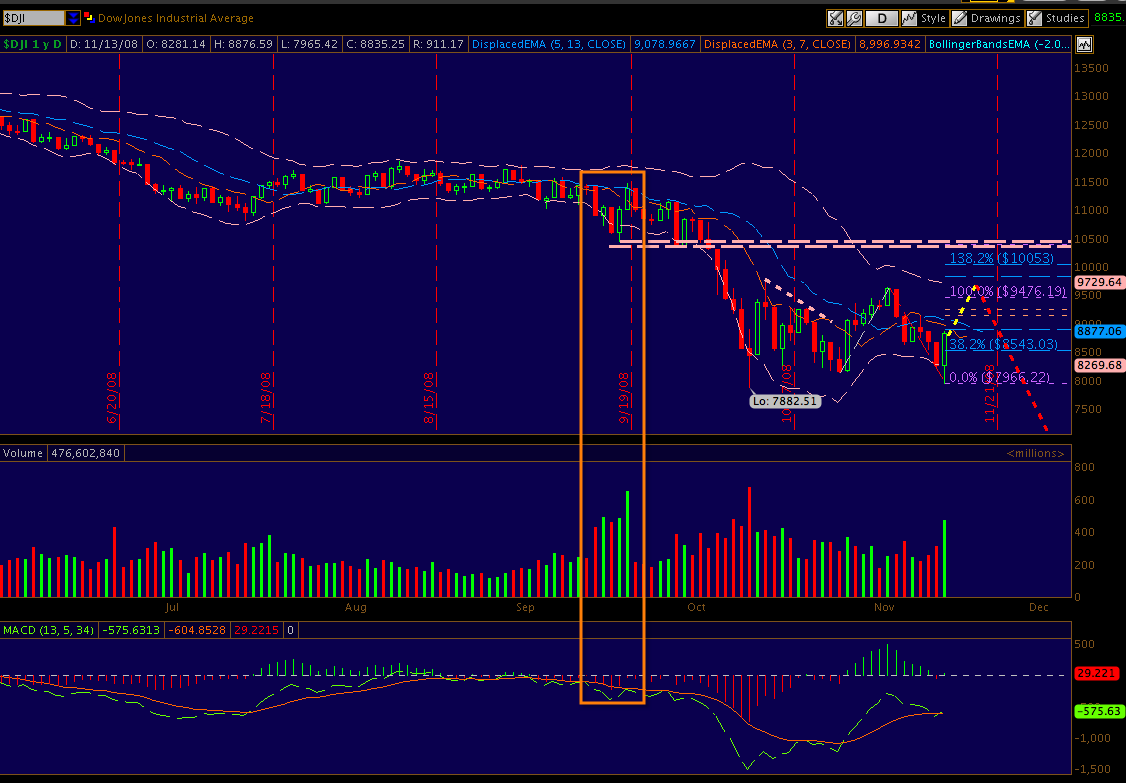The height and width of the screenshot is (783, 1126).
Task: Click the -575.6313 MACD value
Action: pyautogui.click(x=131, y=630)
